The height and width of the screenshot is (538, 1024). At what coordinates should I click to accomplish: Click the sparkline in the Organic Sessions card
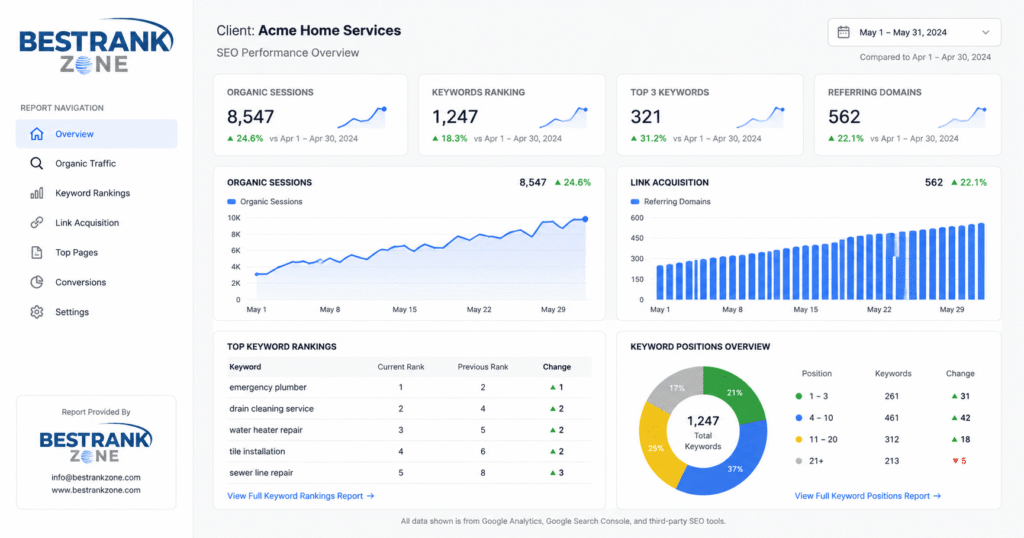pyautogui.click(x=362, y=118)
